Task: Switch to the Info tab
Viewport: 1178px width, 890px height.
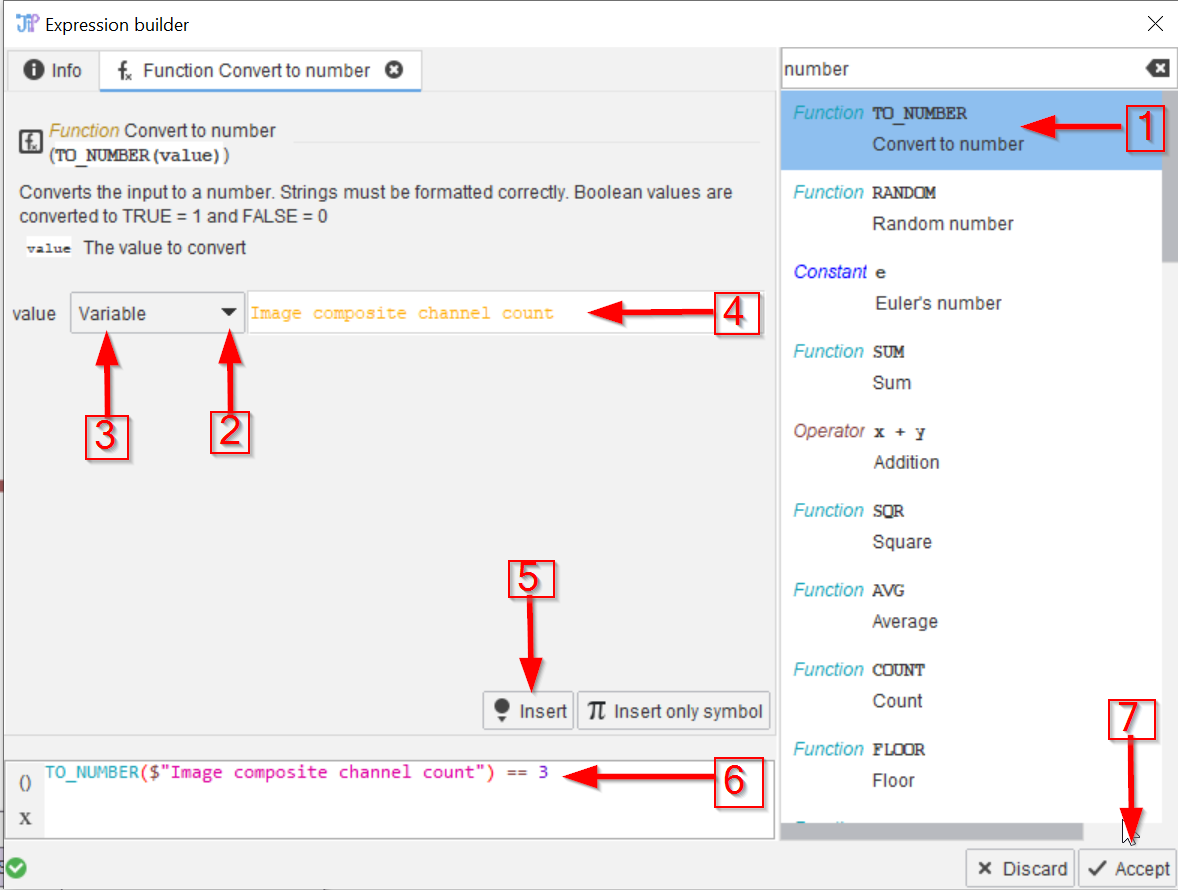Action: pyautogui.click(x=54, y=70)
